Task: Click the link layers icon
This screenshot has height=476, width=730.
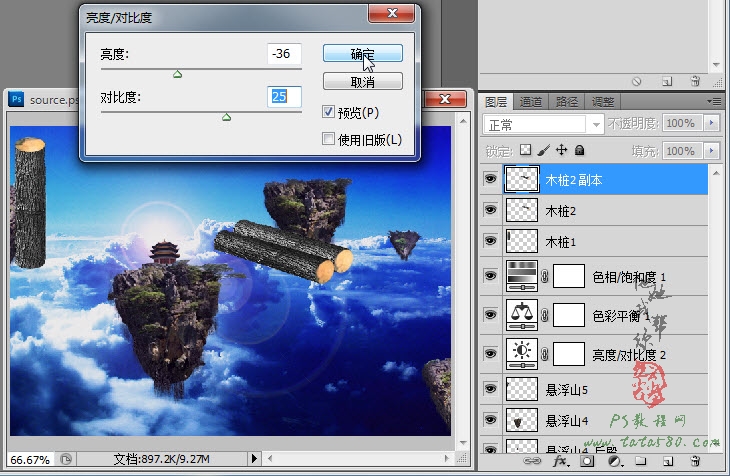Action: (x=532, y=461)
